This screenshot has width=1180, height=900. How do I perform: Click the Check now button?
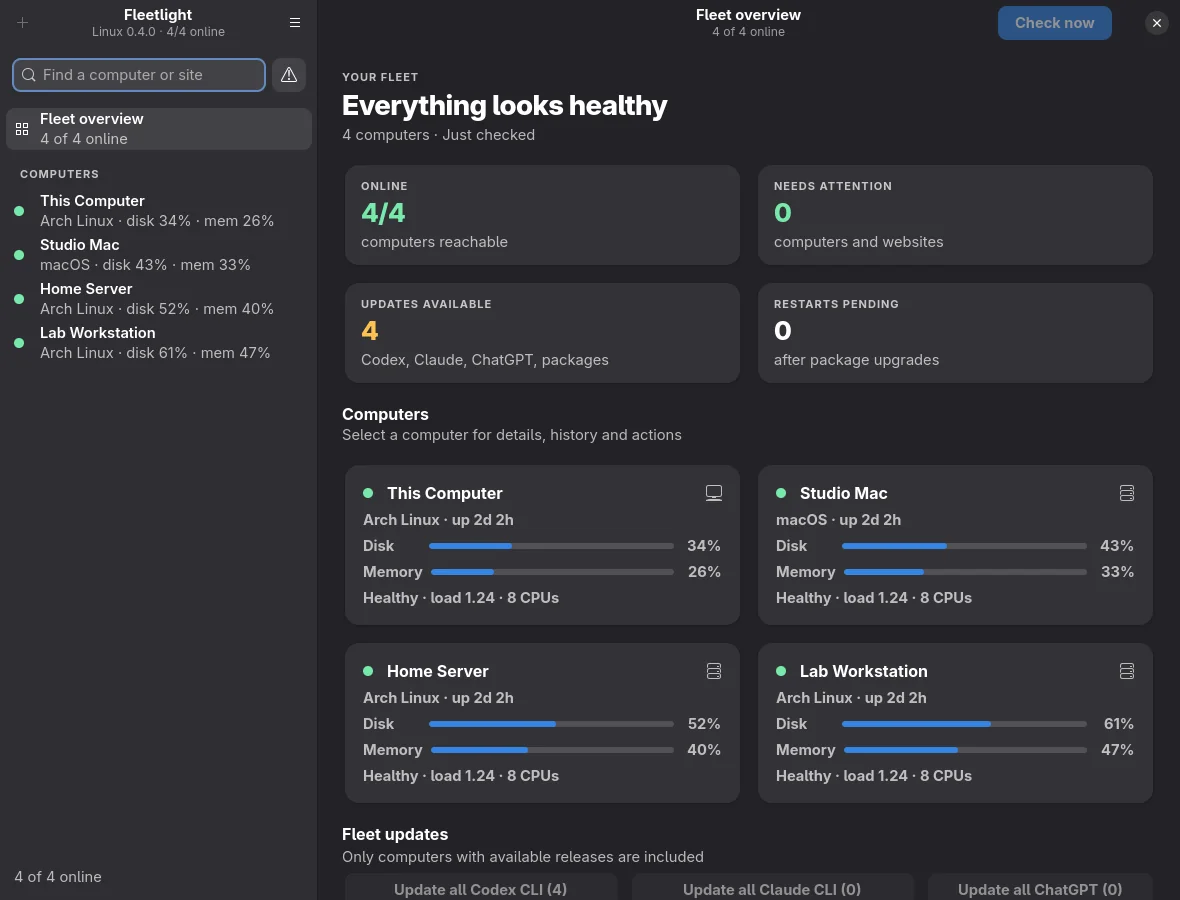[1054, 23]
